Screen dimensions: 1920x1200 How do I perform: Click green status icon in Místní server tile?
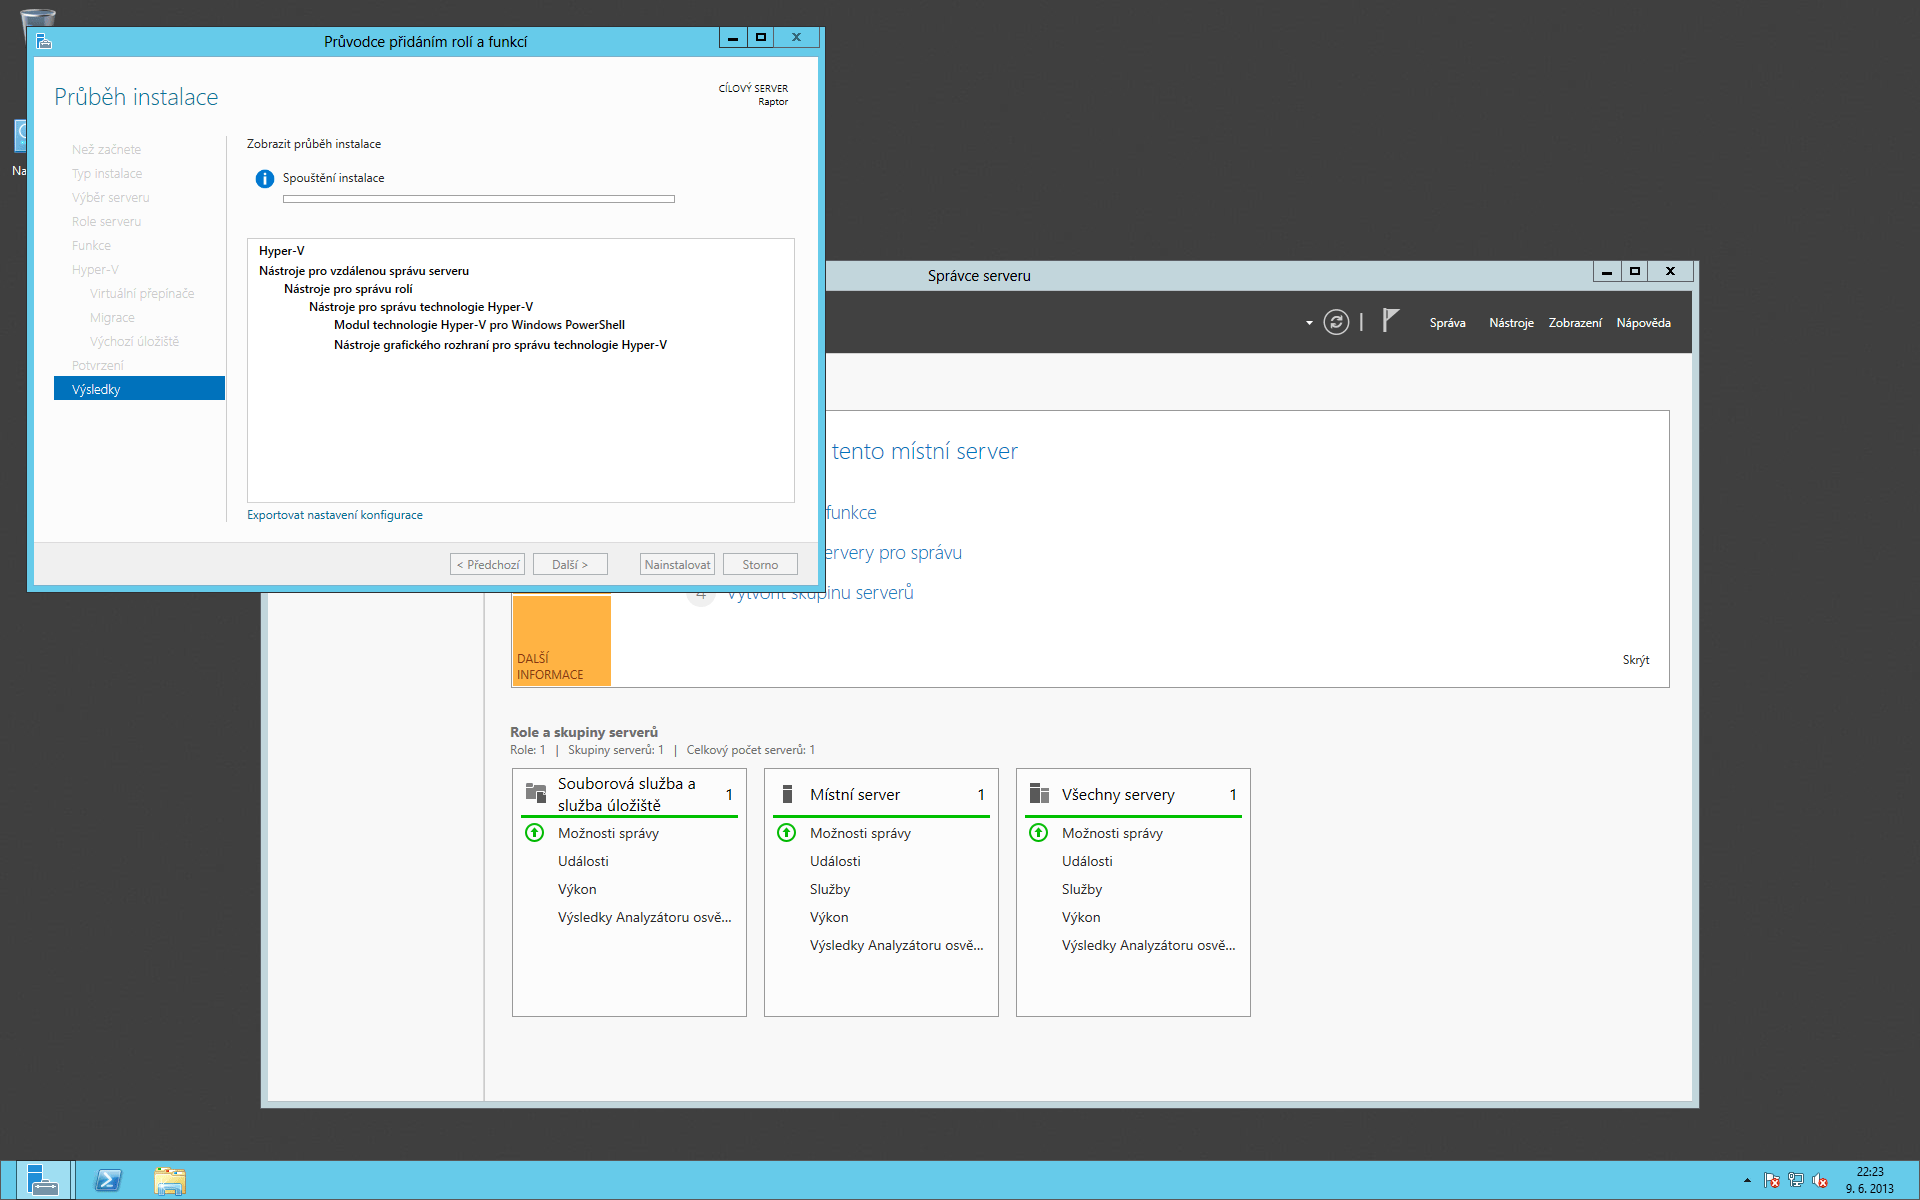(787, 833)
